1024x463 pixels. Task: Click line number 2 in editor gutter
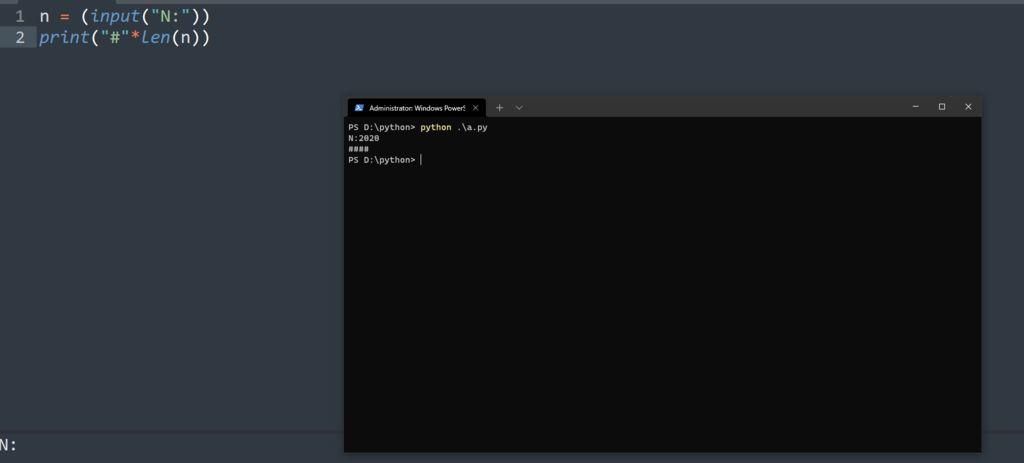(x=20, y=37)
